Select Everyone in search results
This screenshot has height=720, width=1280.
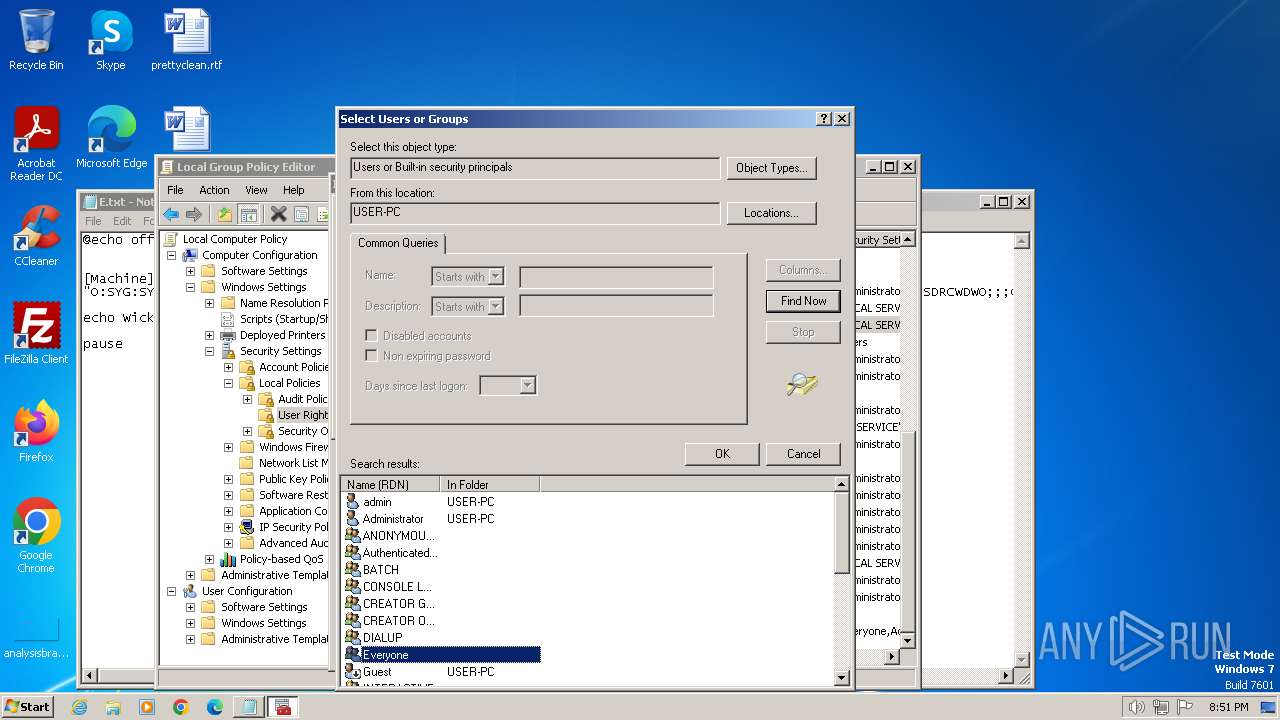pyautogui.click(x=442, y=655)
